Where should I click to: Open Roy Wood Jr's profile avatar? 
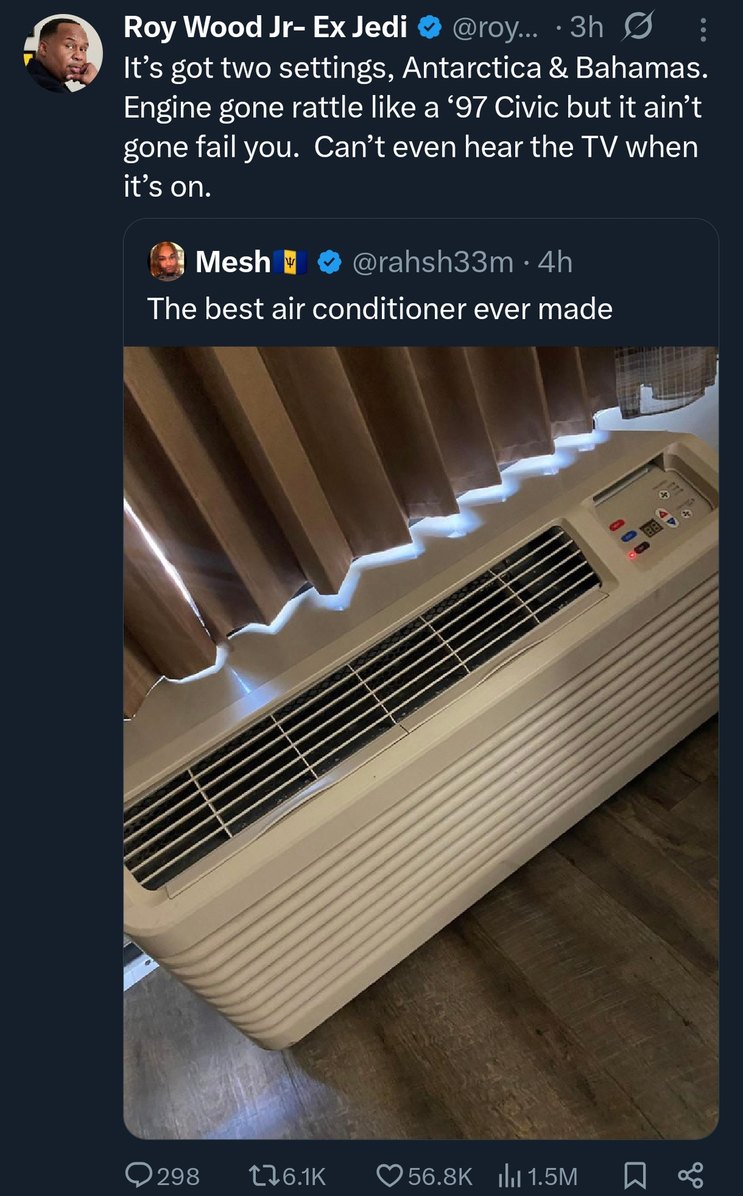pos(64,53)
